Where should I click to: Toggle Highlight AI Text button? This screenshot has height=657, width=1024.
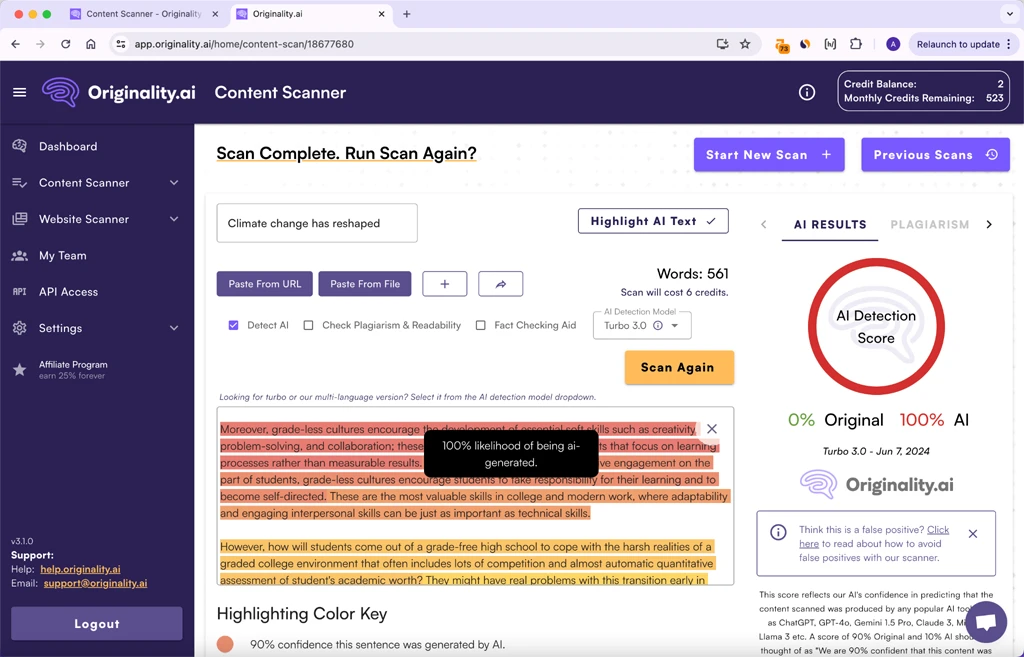click(653, 221)
